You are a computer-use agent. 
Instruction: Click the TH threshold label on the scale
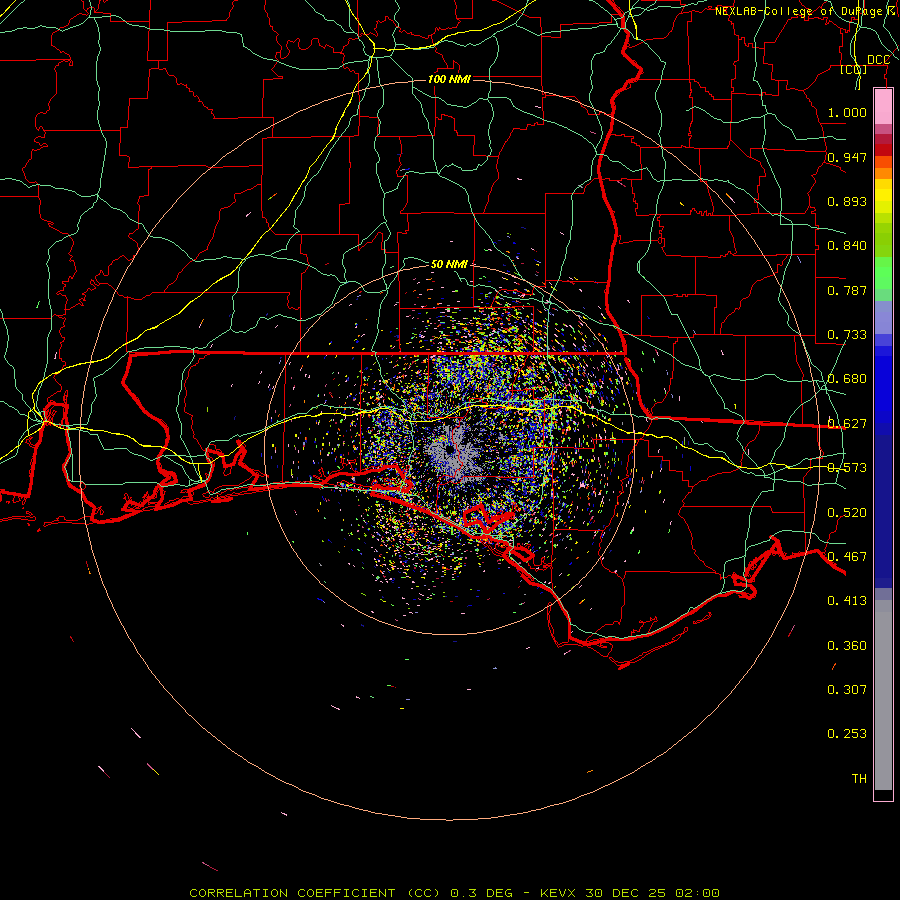coord(859,779)
